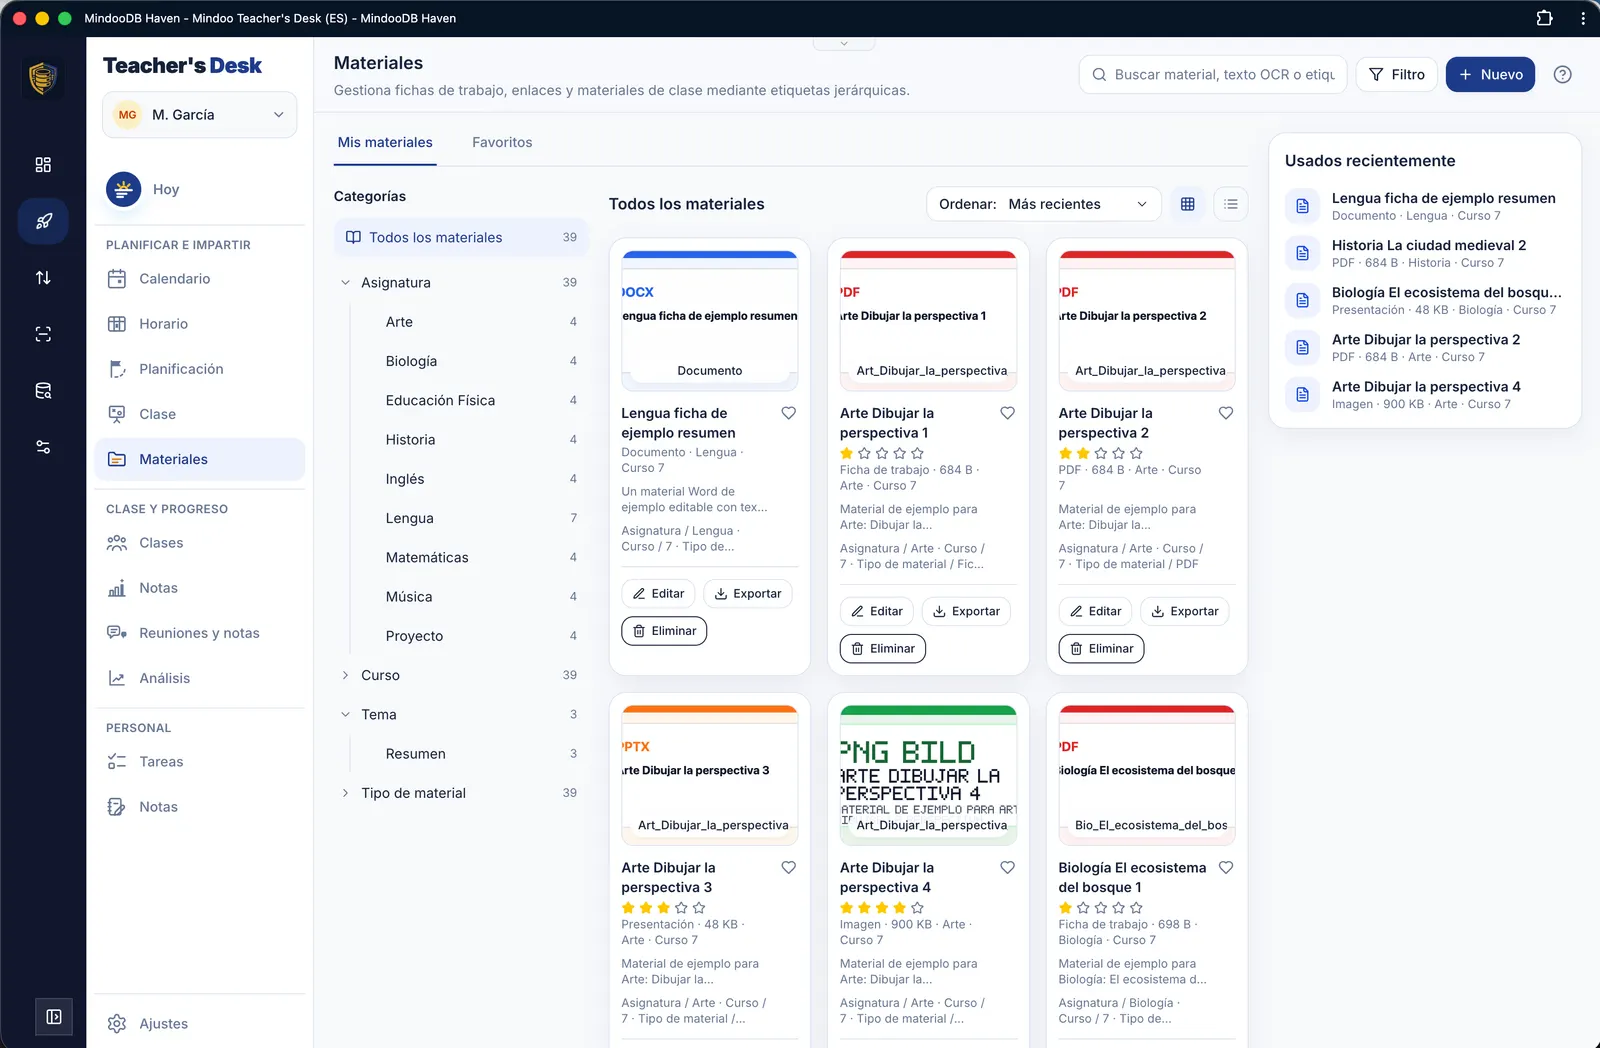Open the Ordenar Más recientes dropdown
1600x1048 pixels.
point(1044,204)
